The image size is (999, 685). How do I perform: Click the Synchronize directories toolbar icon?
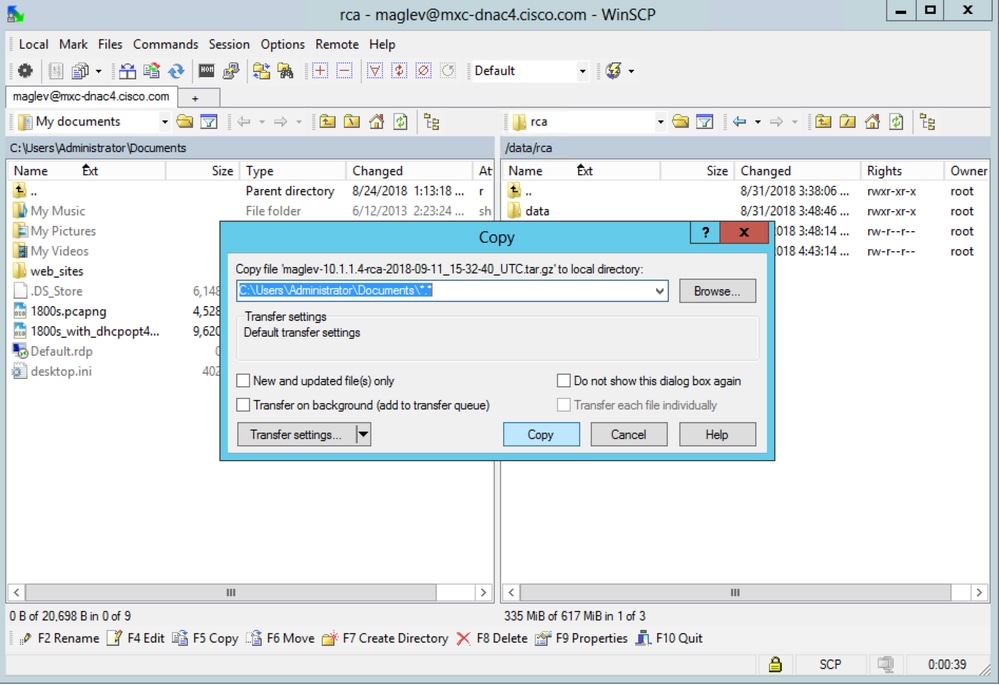point(152,71)
